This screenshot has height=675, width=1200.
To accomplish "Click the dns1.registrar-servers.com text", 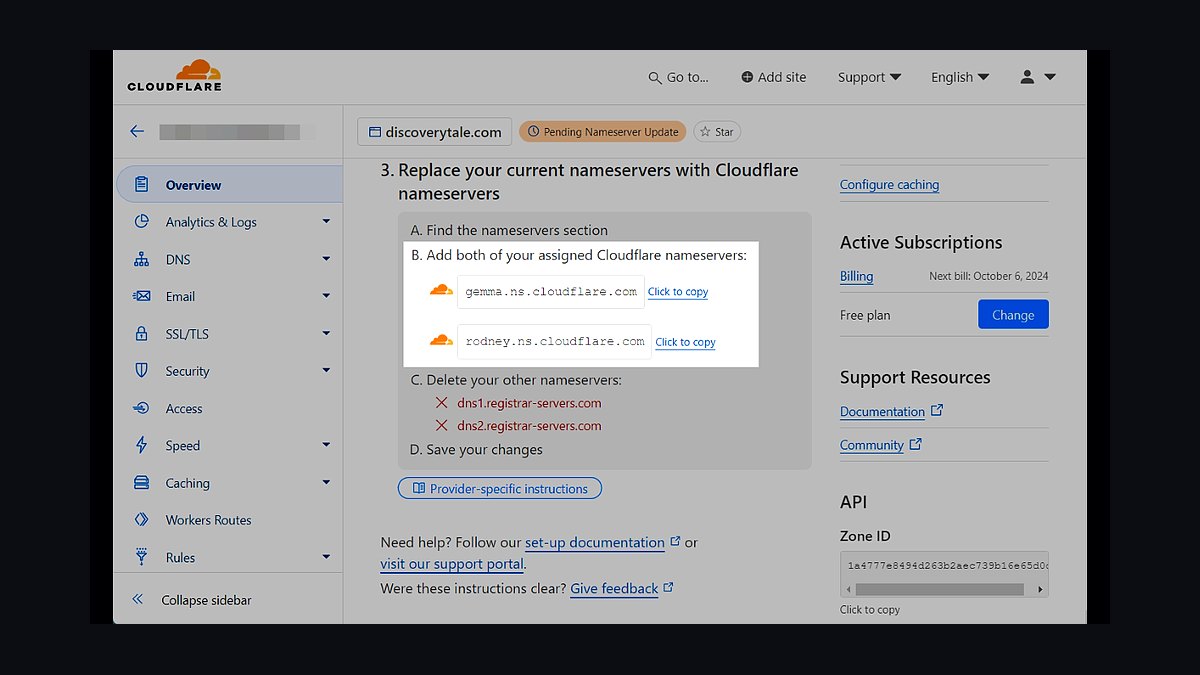I will pos(529,403).
